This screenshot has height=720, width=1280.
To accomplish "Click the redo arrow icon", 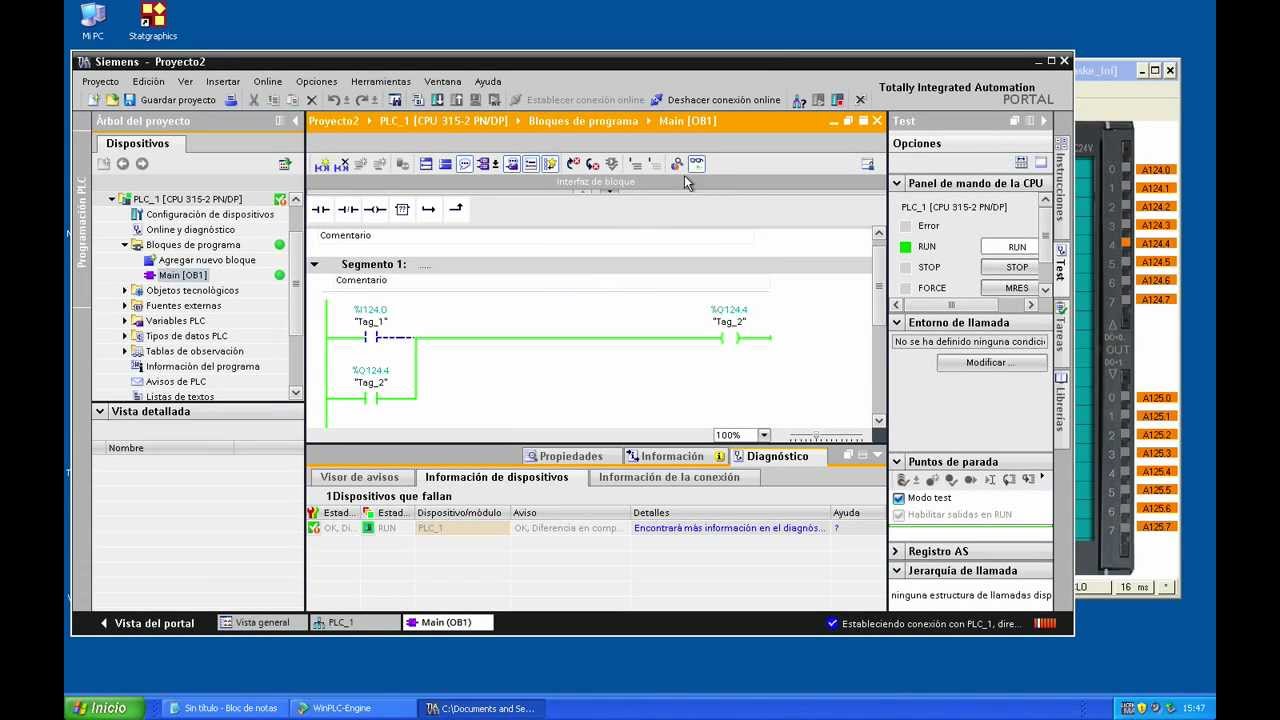I will coord(361,100).
